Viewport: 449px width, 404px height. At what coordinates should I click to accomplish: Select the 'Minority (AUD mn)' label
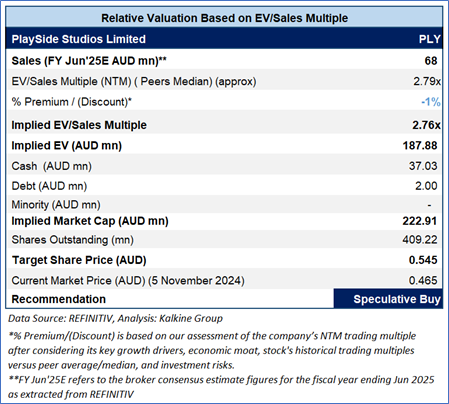[56, 204]
